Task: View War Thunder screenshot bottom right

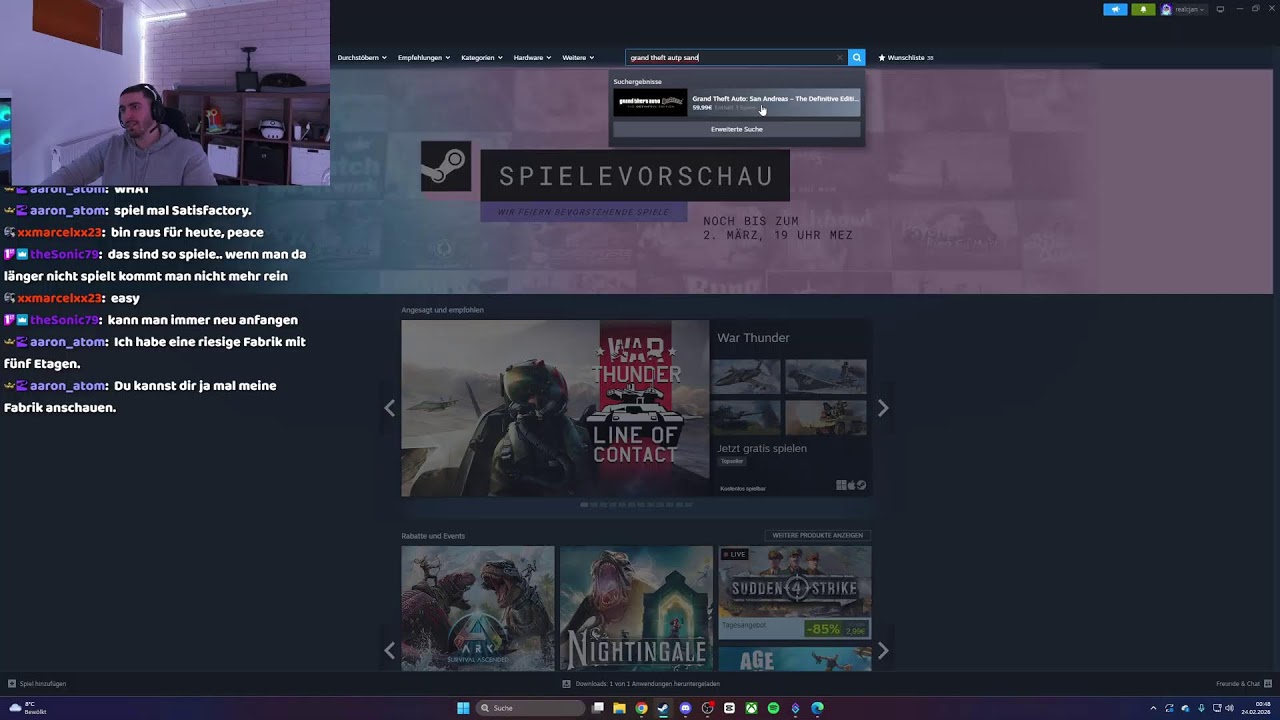Action: click(x=826, y=416)
